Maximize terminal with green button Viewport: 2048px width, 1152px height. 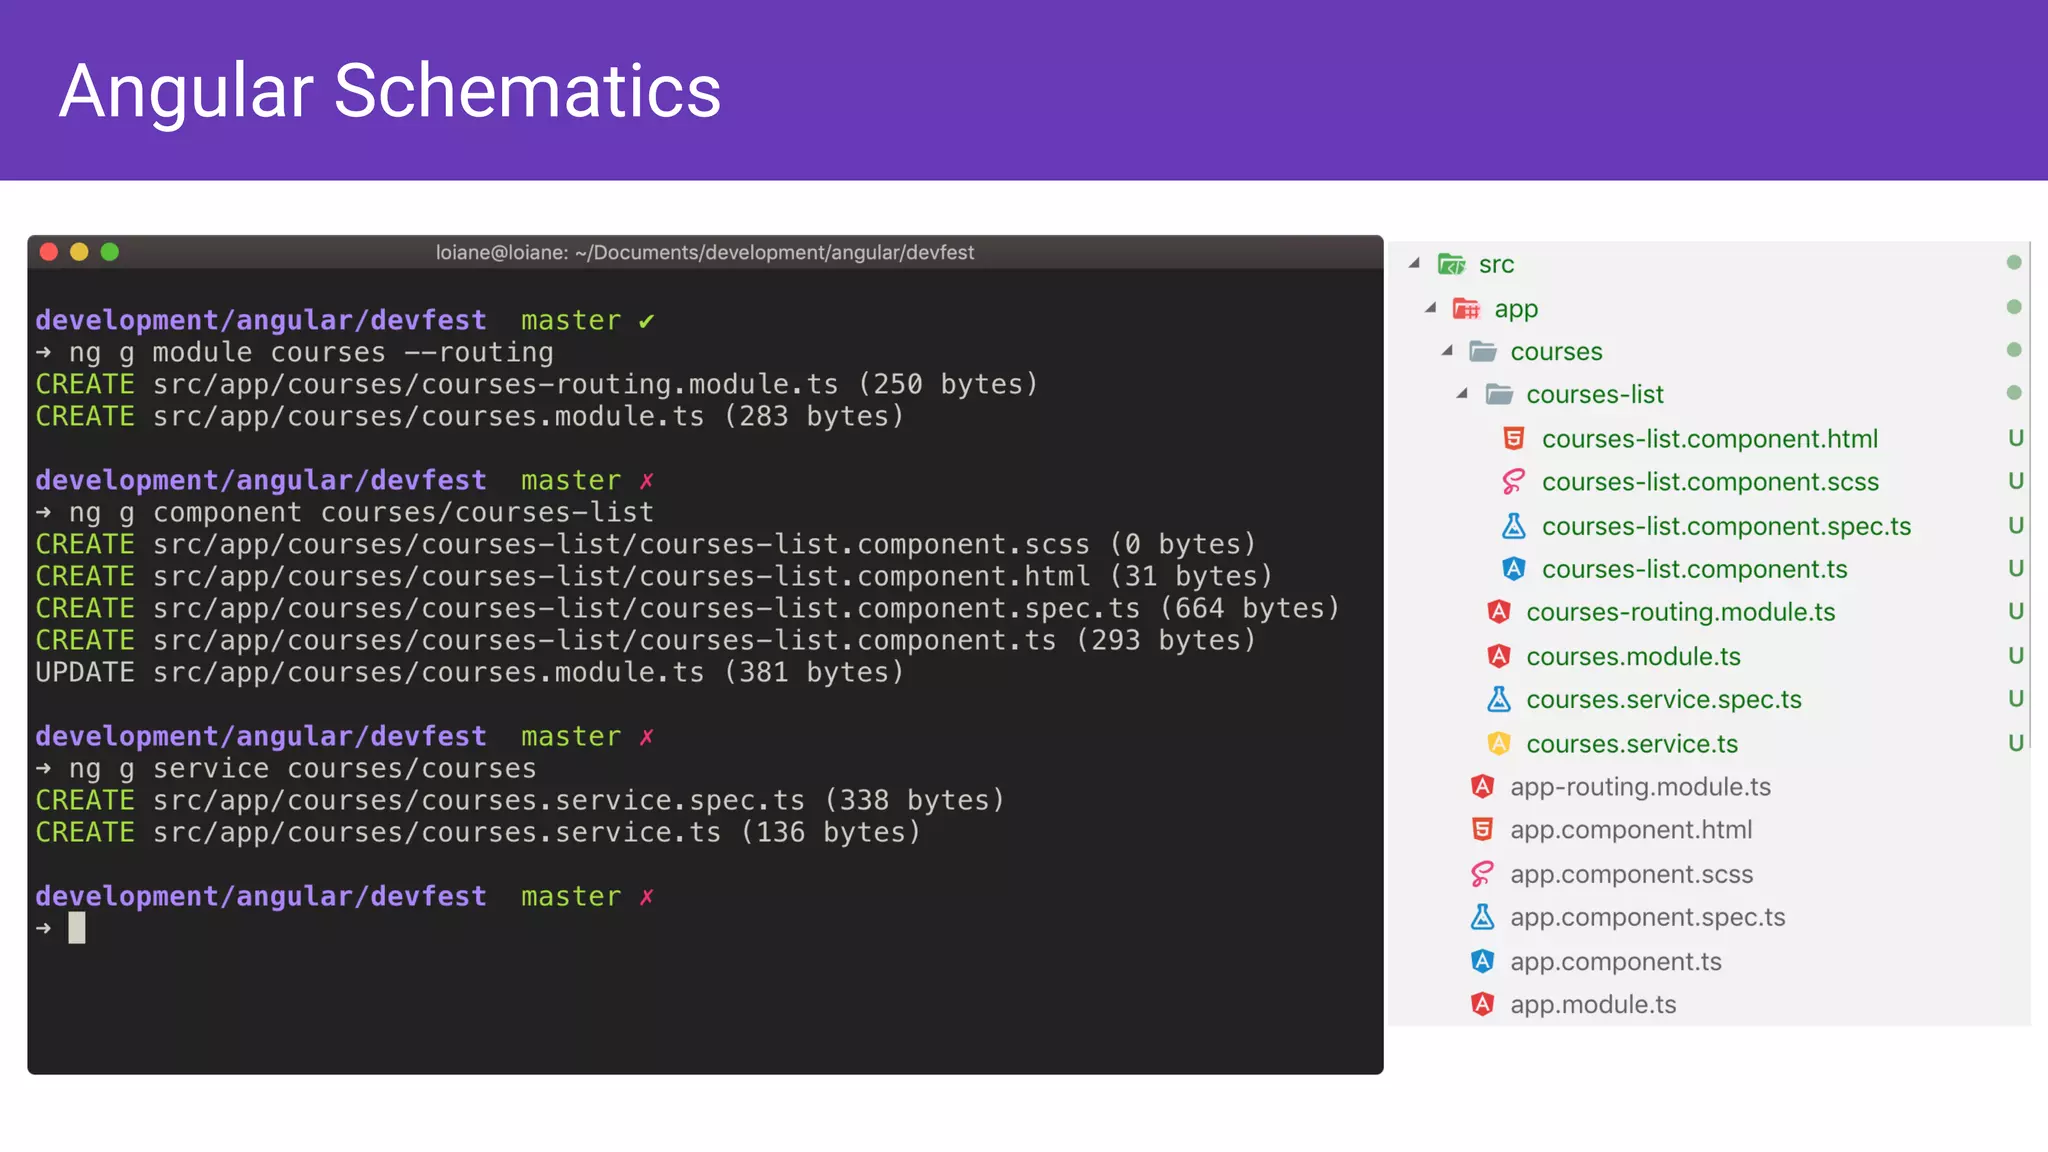tap(110, 252)
